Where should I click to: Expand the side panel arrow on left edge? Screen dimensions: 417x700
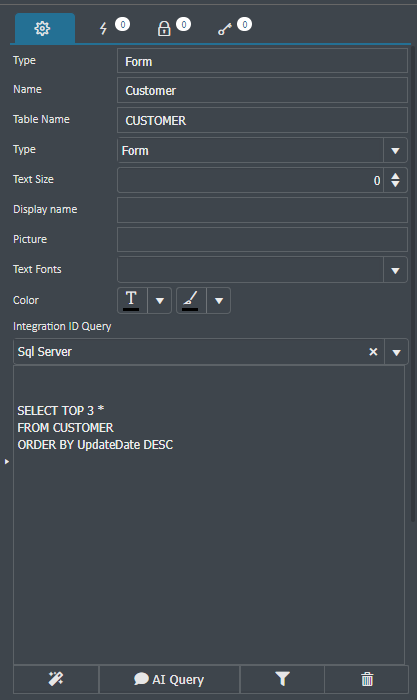[x=7, y=461]
